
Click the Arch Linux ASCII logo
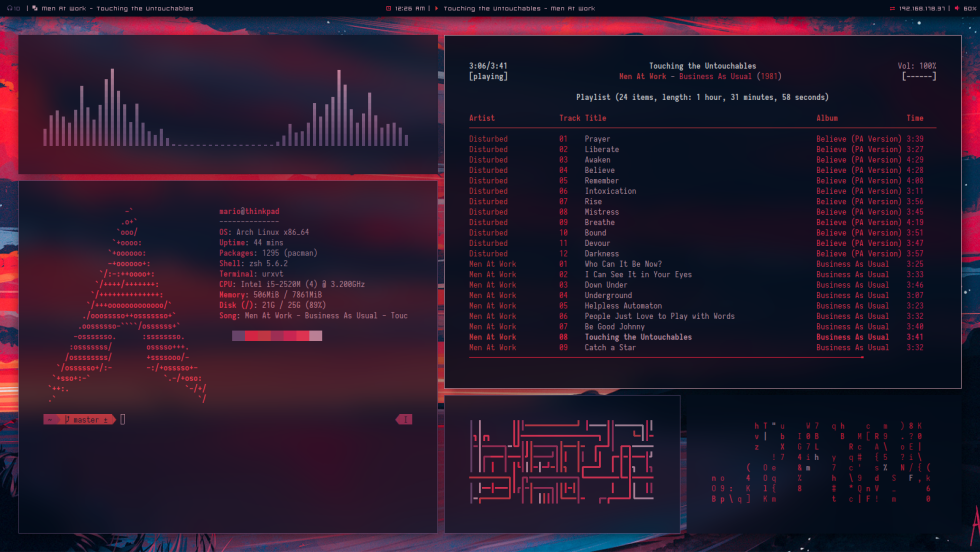tap(128, 305)
